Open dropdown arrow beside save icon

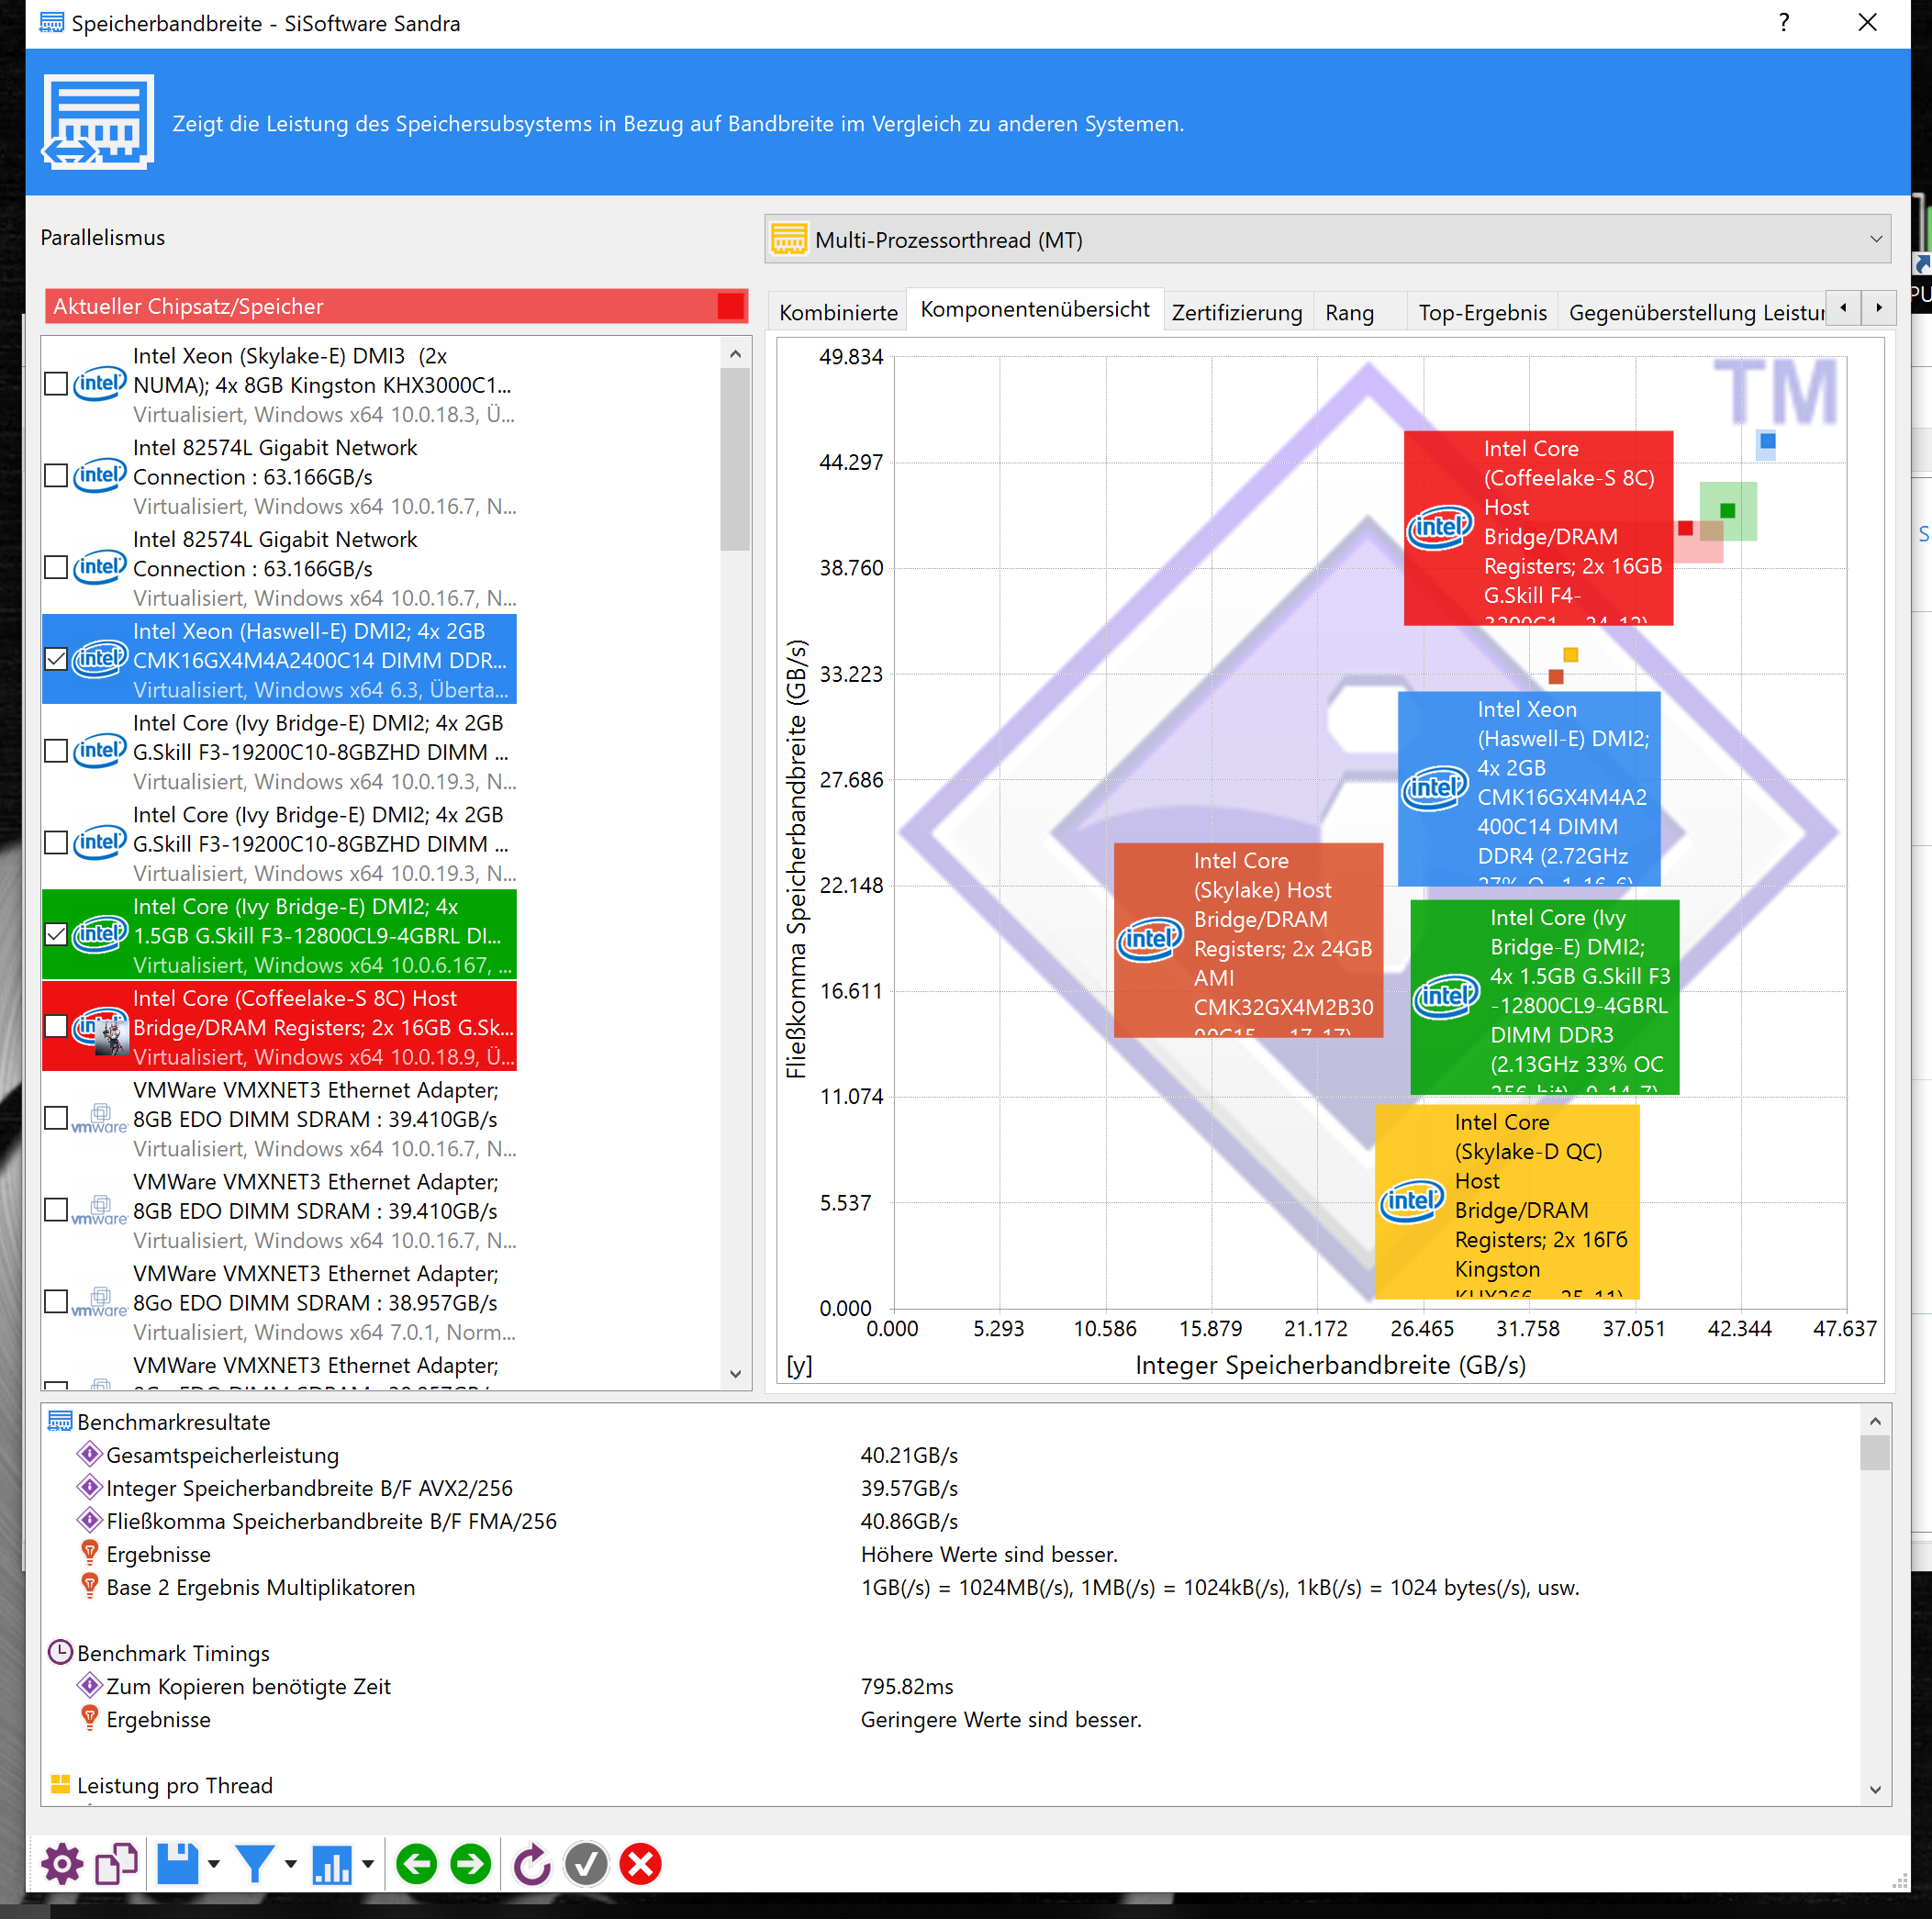(214, 1864)
